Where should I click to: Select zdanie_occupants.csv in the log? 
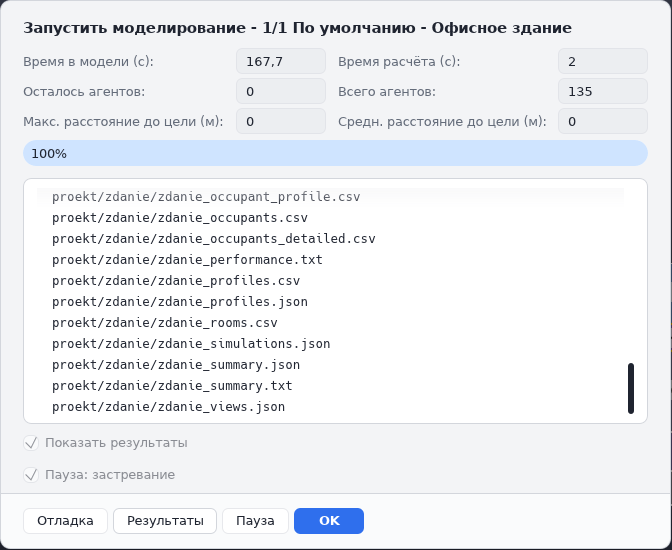point(180,218)
